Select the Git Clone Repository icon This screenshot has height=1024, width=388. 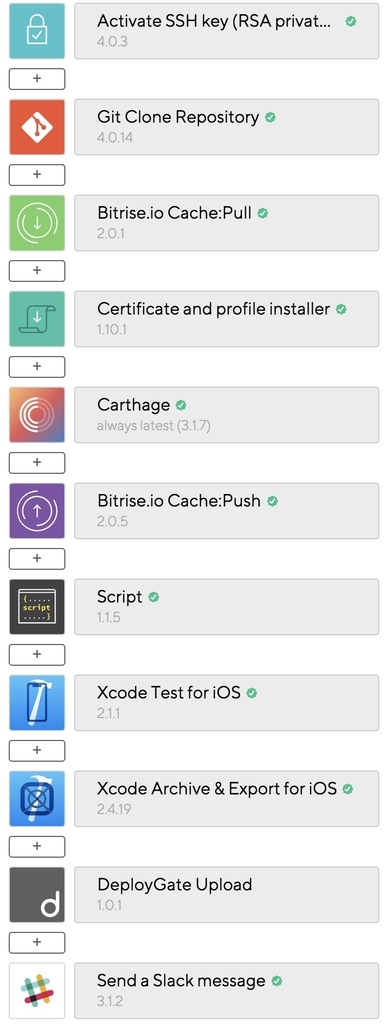point(37,127)
